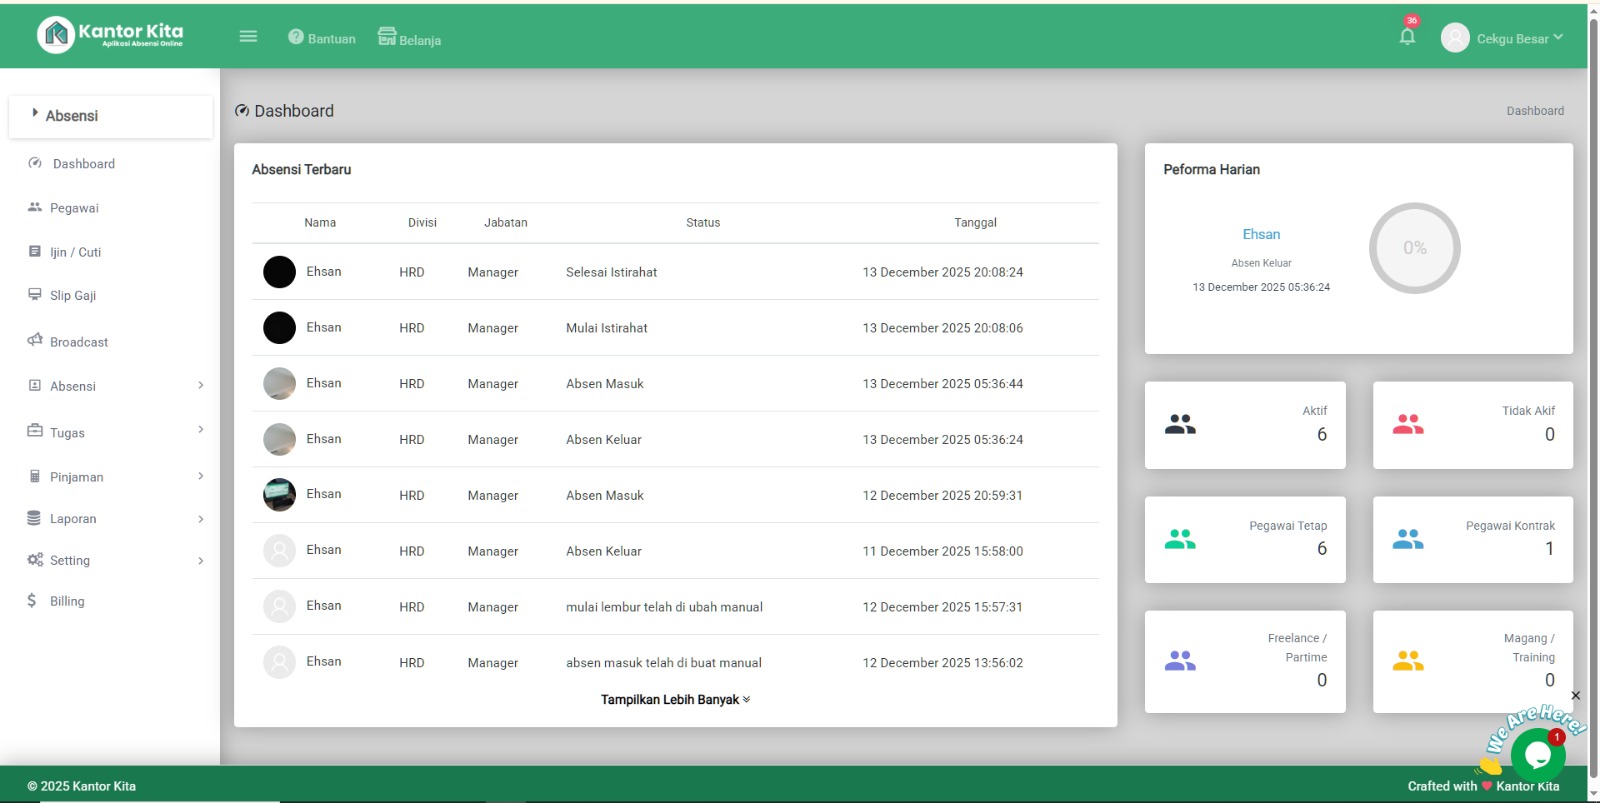Expand the Pinjaman submenu chevron
The image size is (1600, 803).
click(200, 476)
